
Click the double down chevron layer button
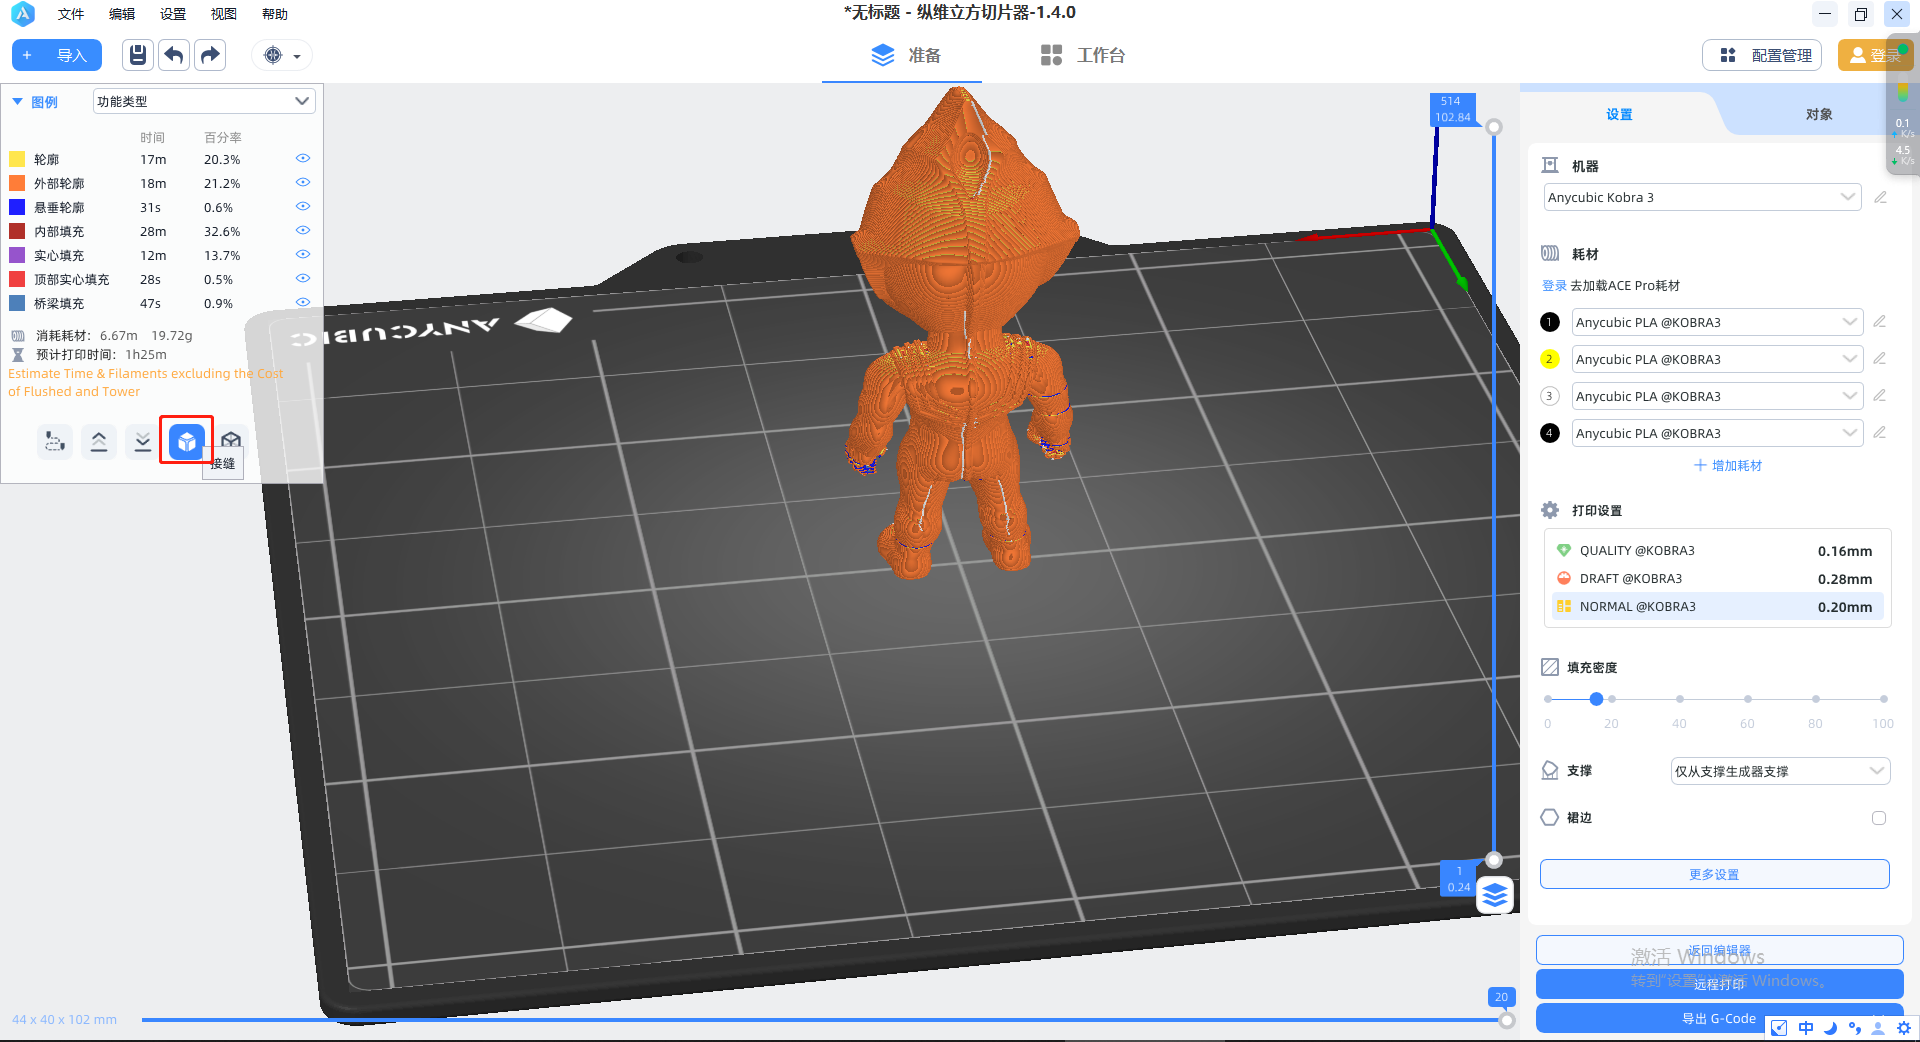pyautogui.click(x=143, y=441)
